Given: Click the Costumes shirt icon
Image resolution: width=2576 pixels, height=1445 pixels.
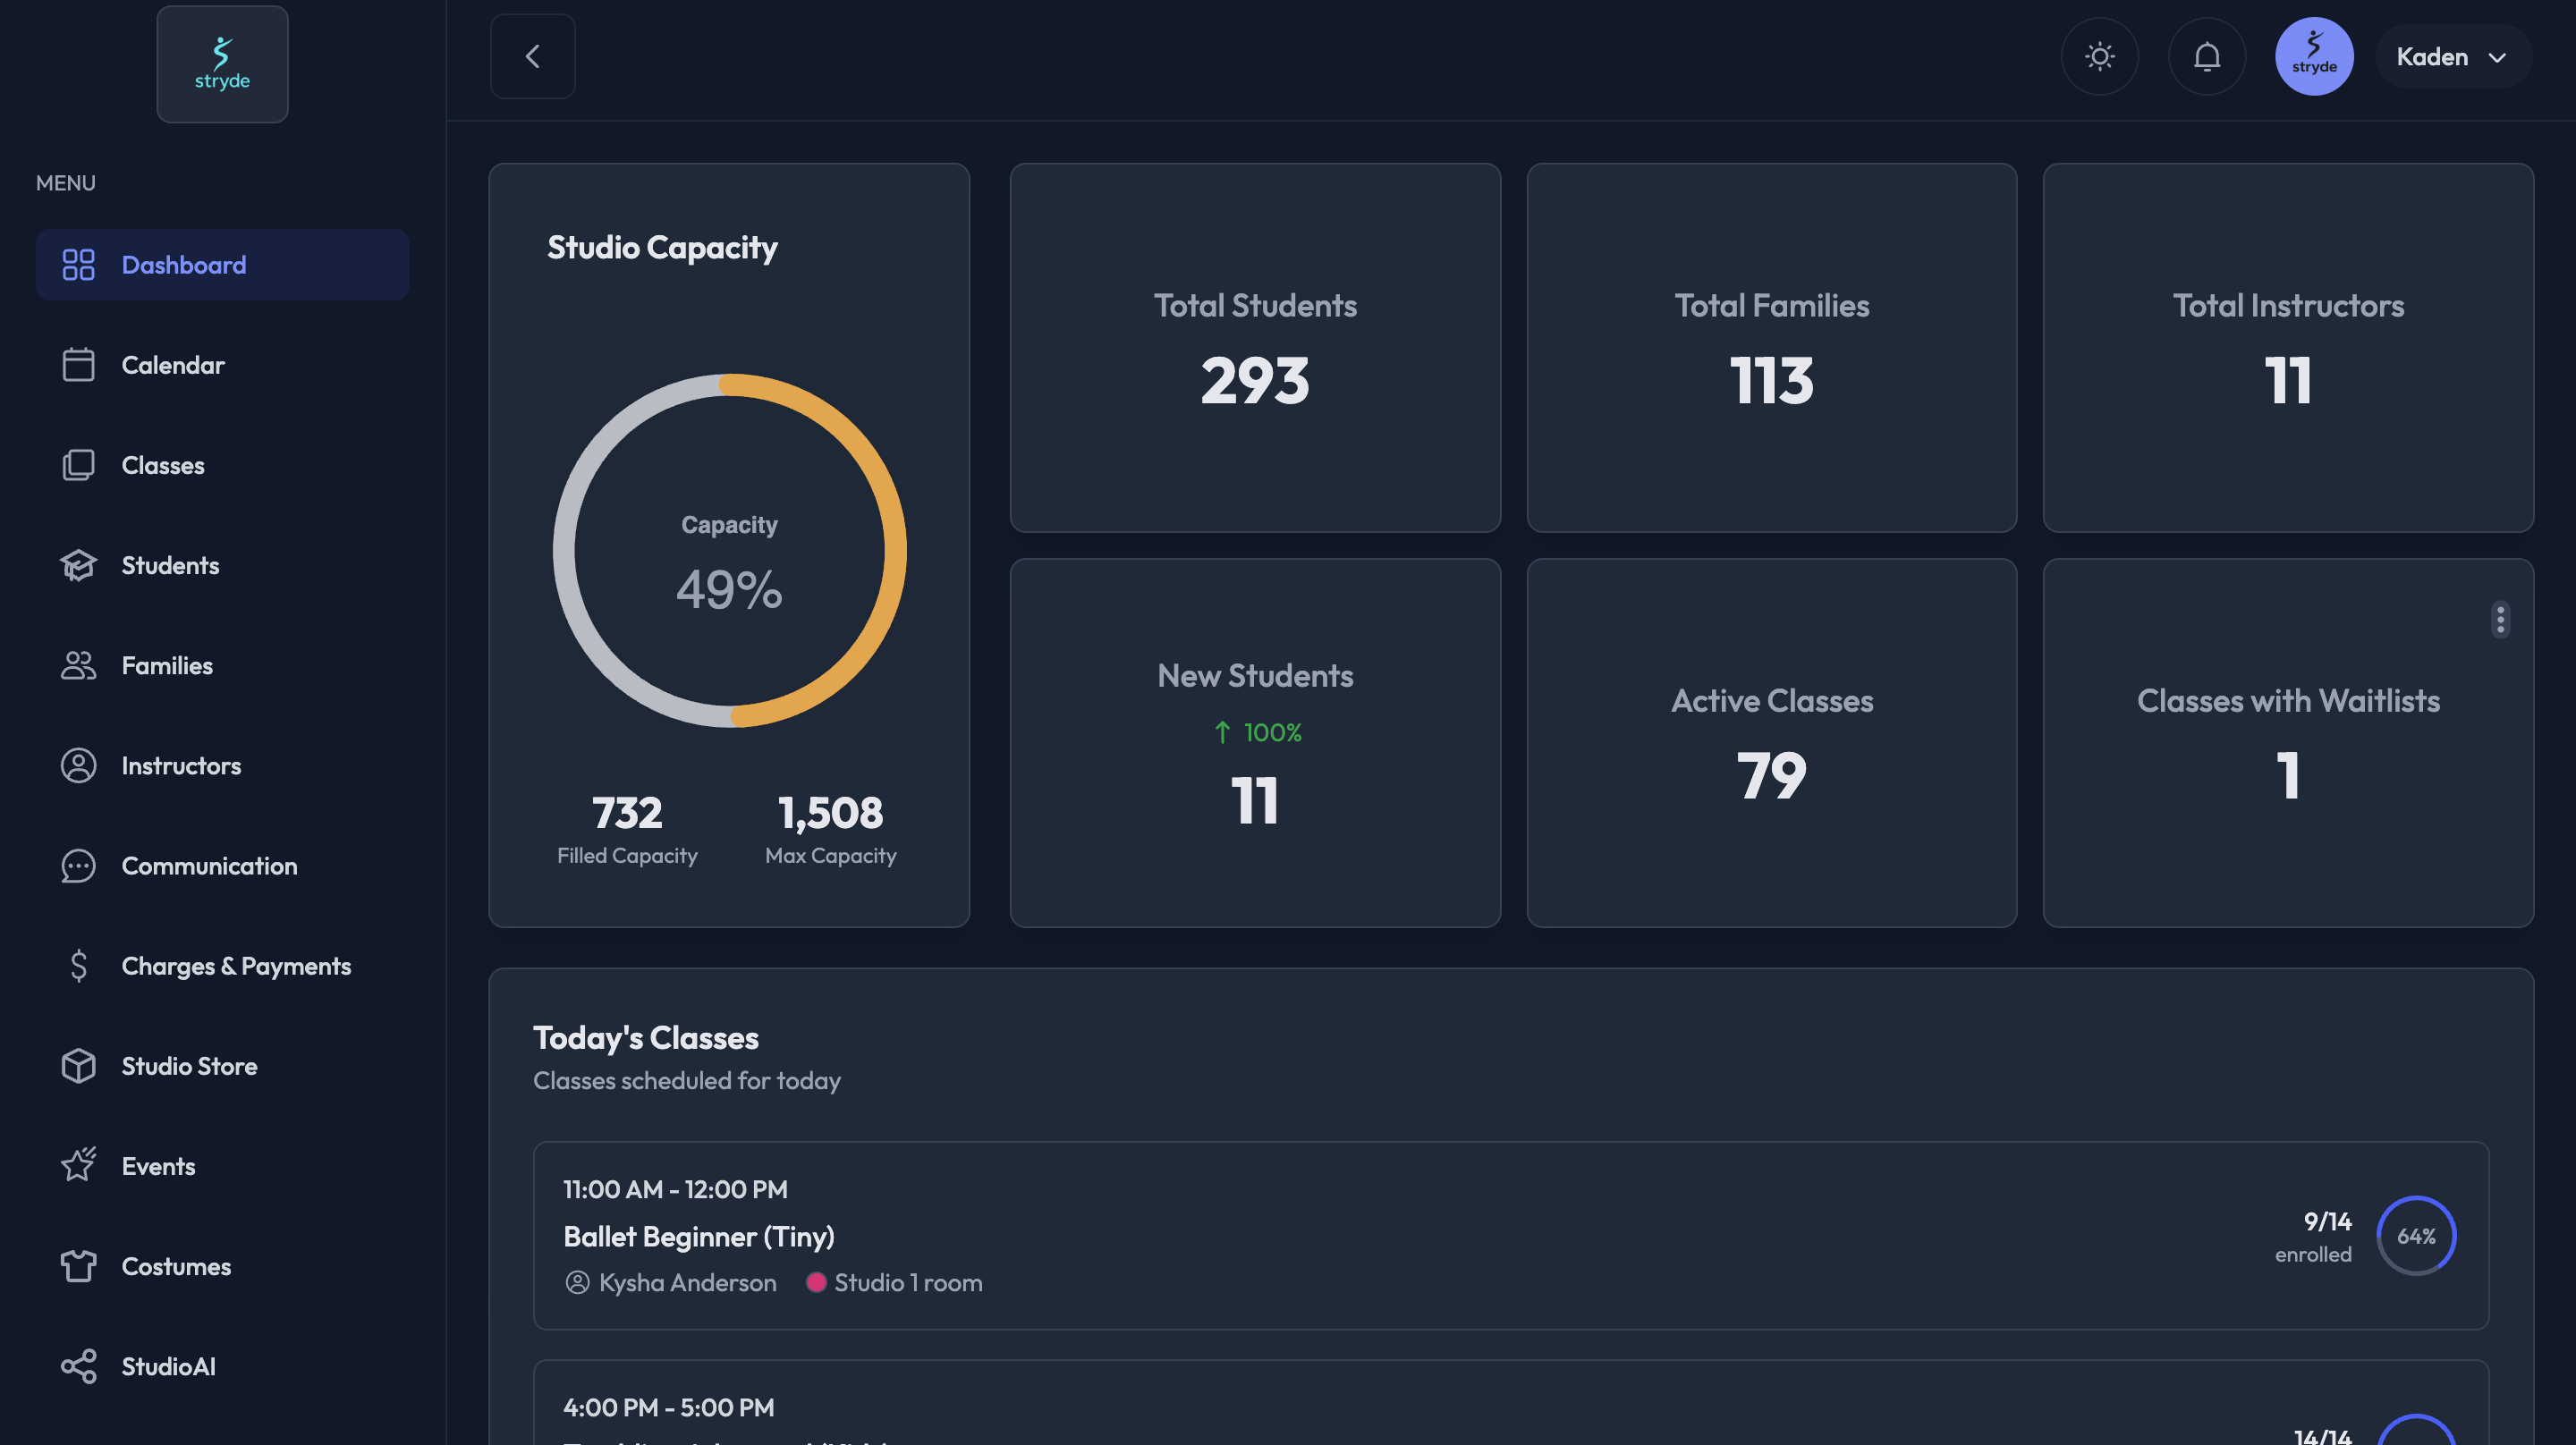Looking at the screenshot, I should point(78,1265).
